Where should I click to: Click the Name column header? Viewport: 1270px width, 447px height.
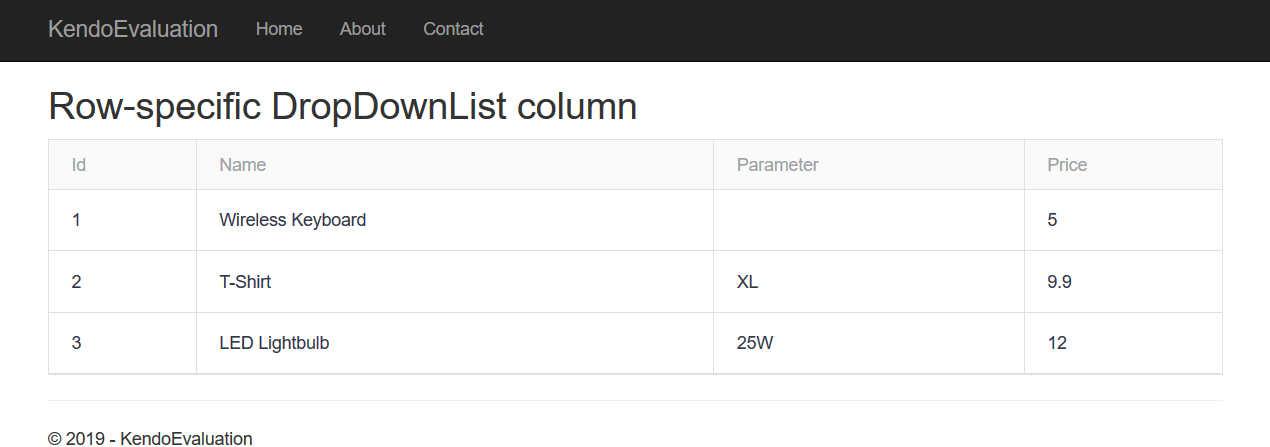(x=243, y=165)
